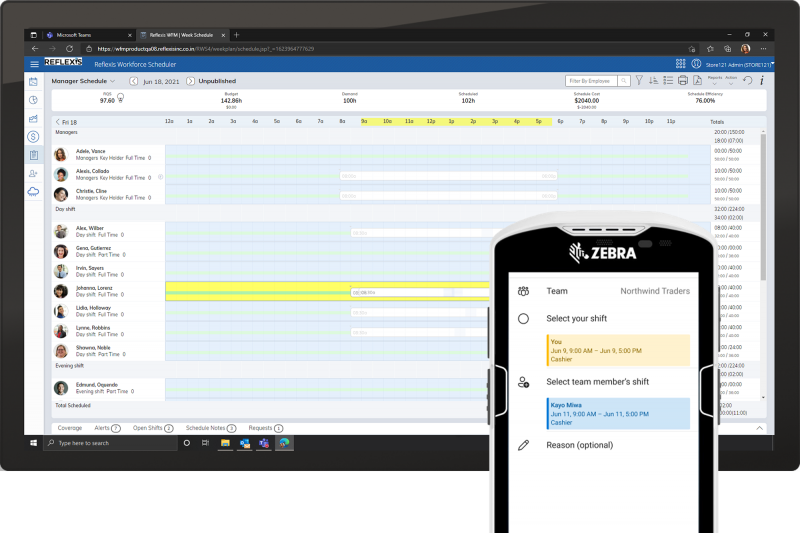Viewport: 800px width, 533px height.
Task: Go to next date with right arrow
Action: tap(190, 81)
